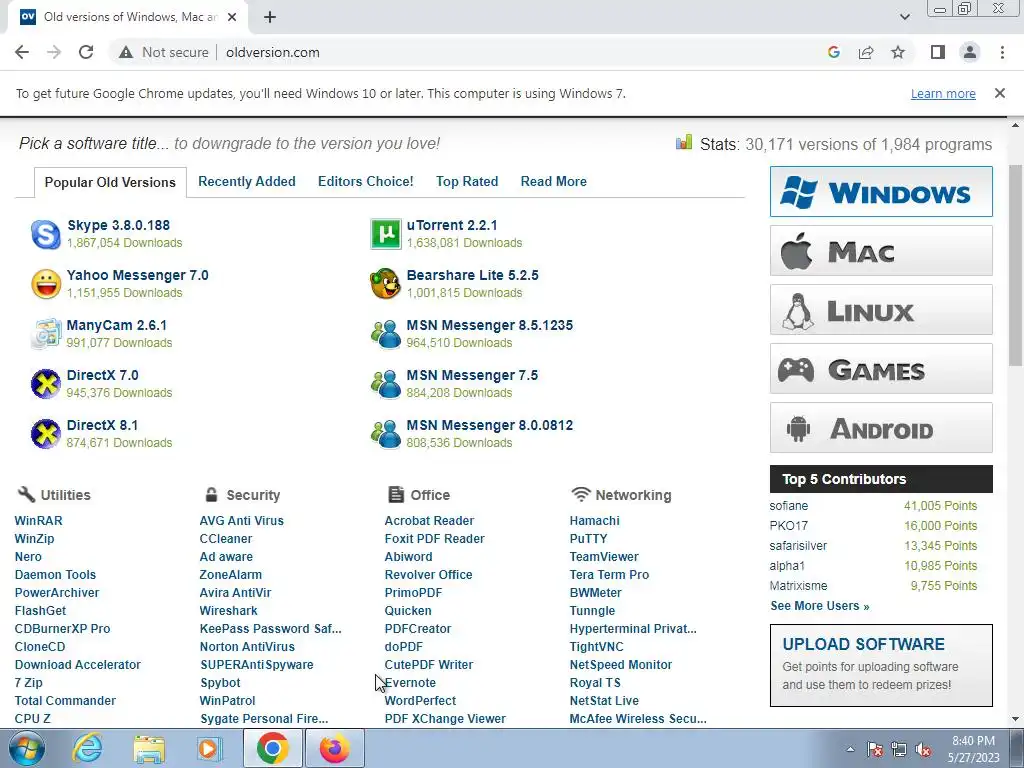Toggle the Chrome side panel icon
The height and width of the screenshot is (768, 1024).
pyautogui.click(x=938, y=52)
